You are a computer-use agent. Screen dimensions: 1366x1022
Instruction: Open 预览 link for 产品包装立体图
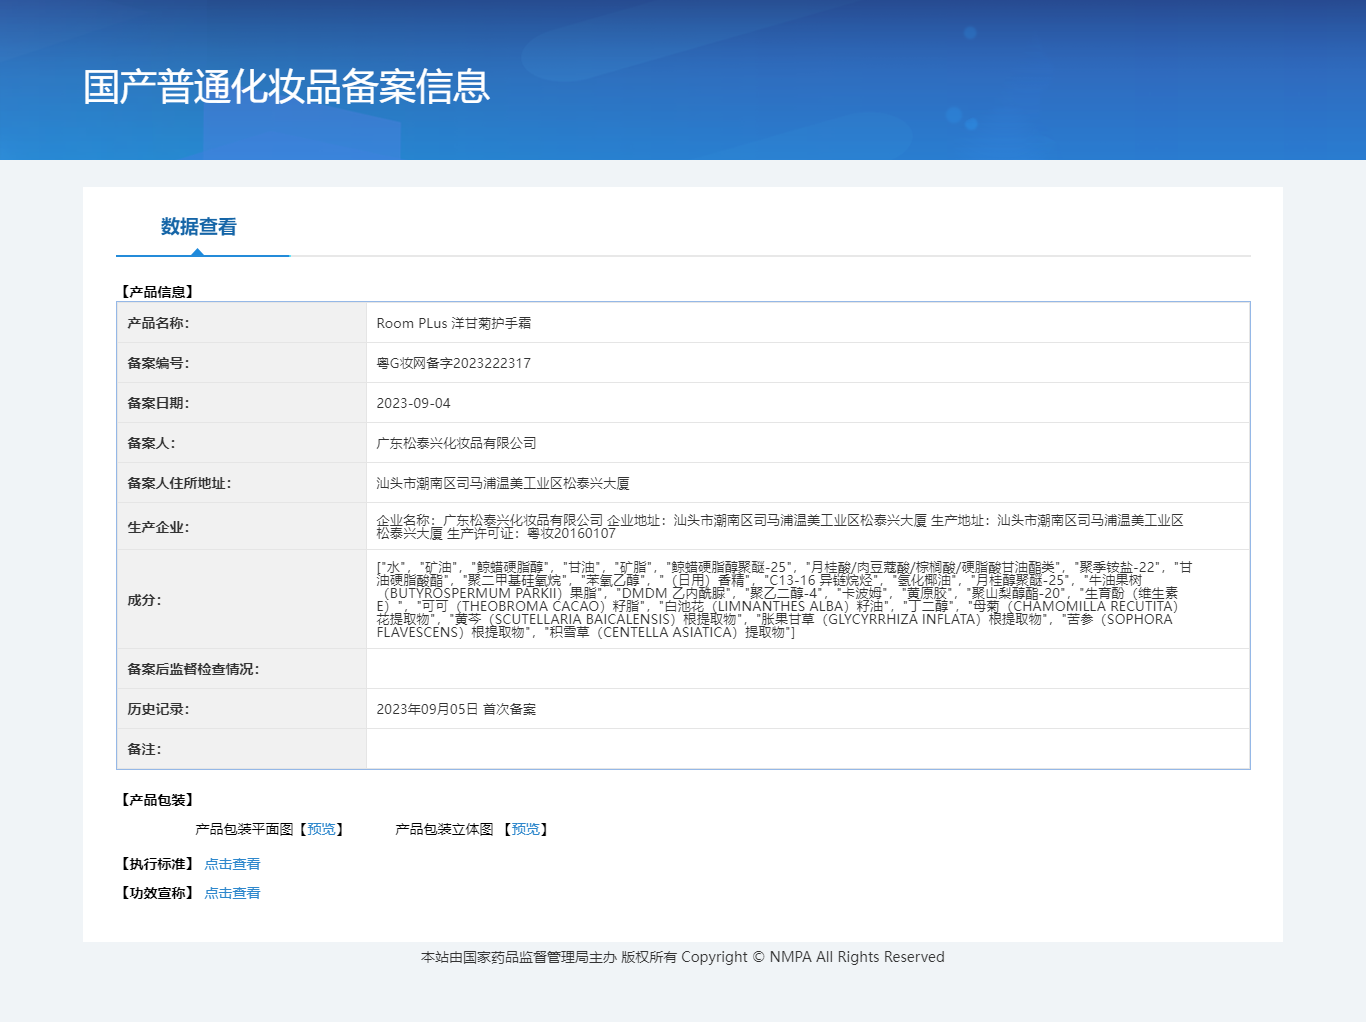tap(526, 829)
